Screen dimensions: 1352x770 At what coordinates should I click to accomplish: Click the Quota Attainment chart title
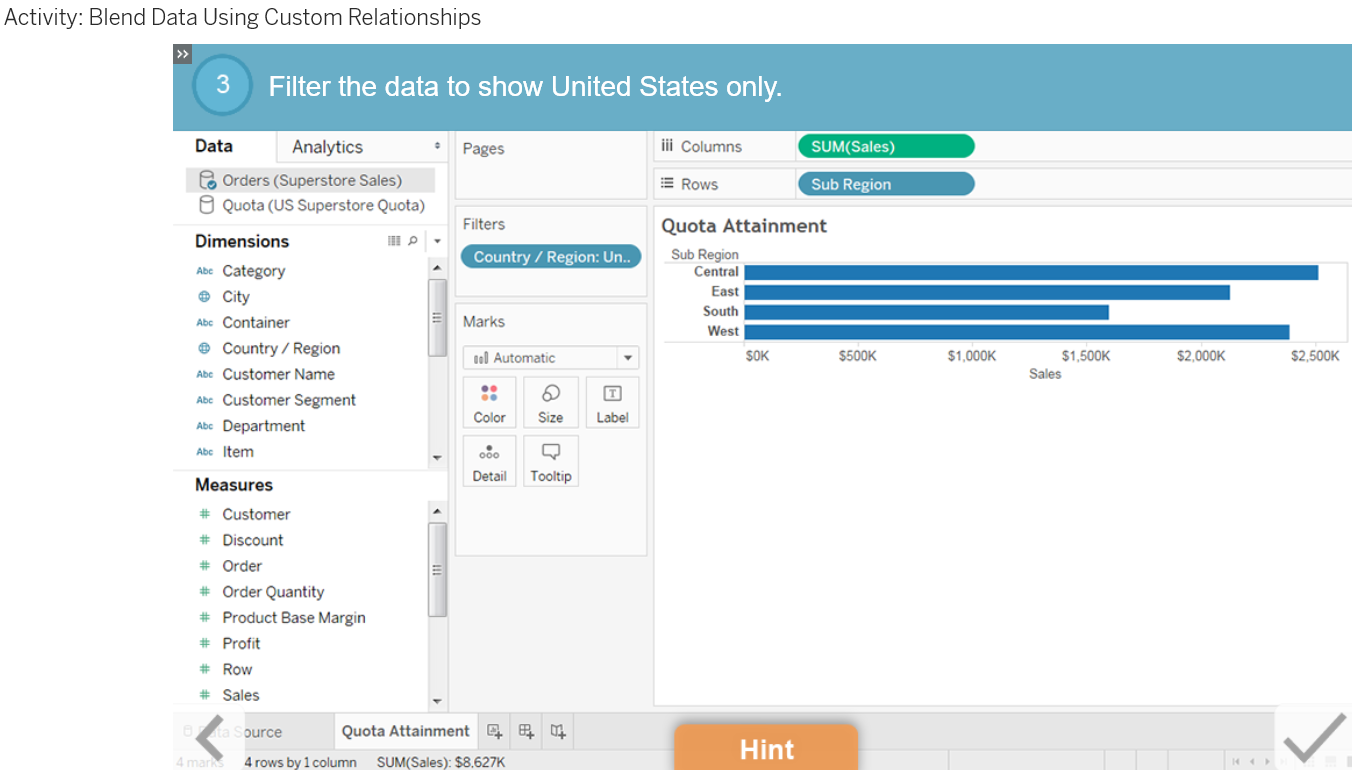(x=744, y=226)
